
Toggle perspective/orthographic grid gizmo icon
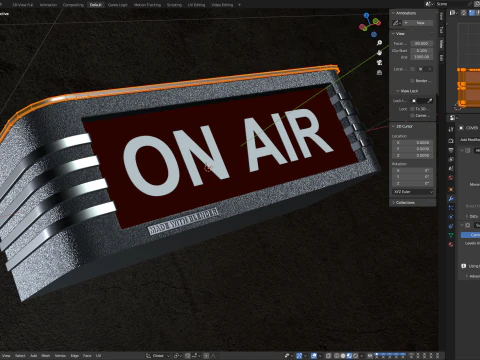pos(379,72)
